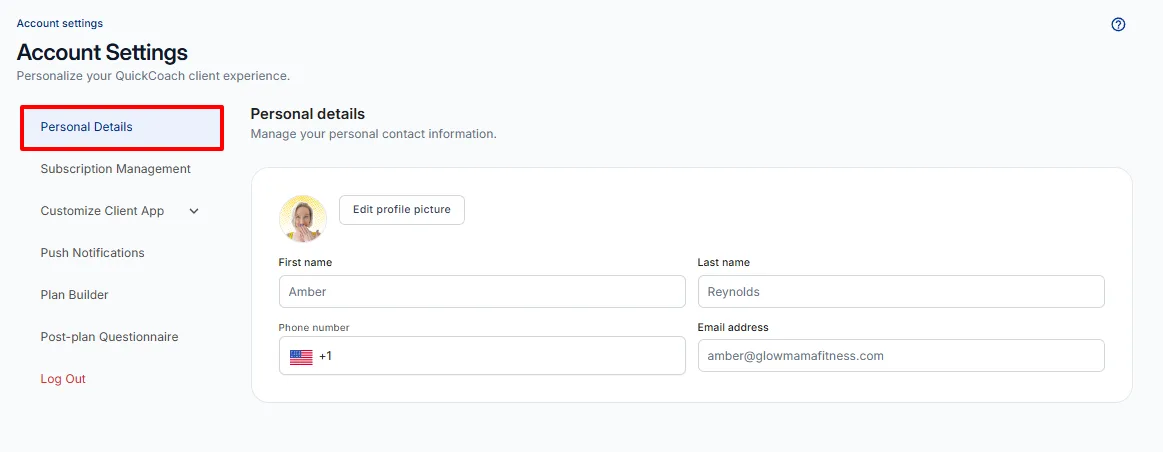This screenshot has width=1163, height=452.
Task: Click Edit profile picture button
Action: [x=401, y=210]
